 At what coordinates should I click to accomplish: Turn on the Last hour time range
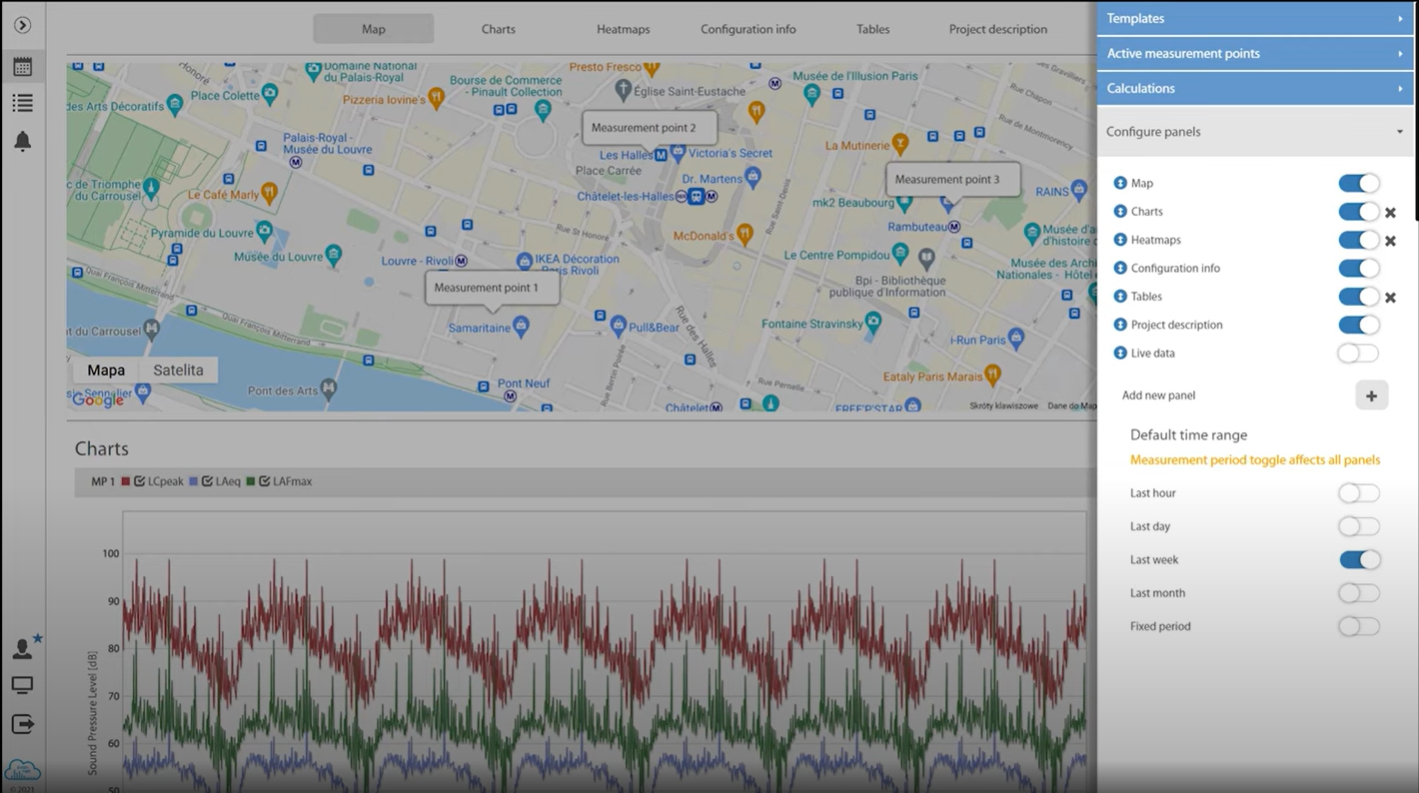coord(1358,493)
